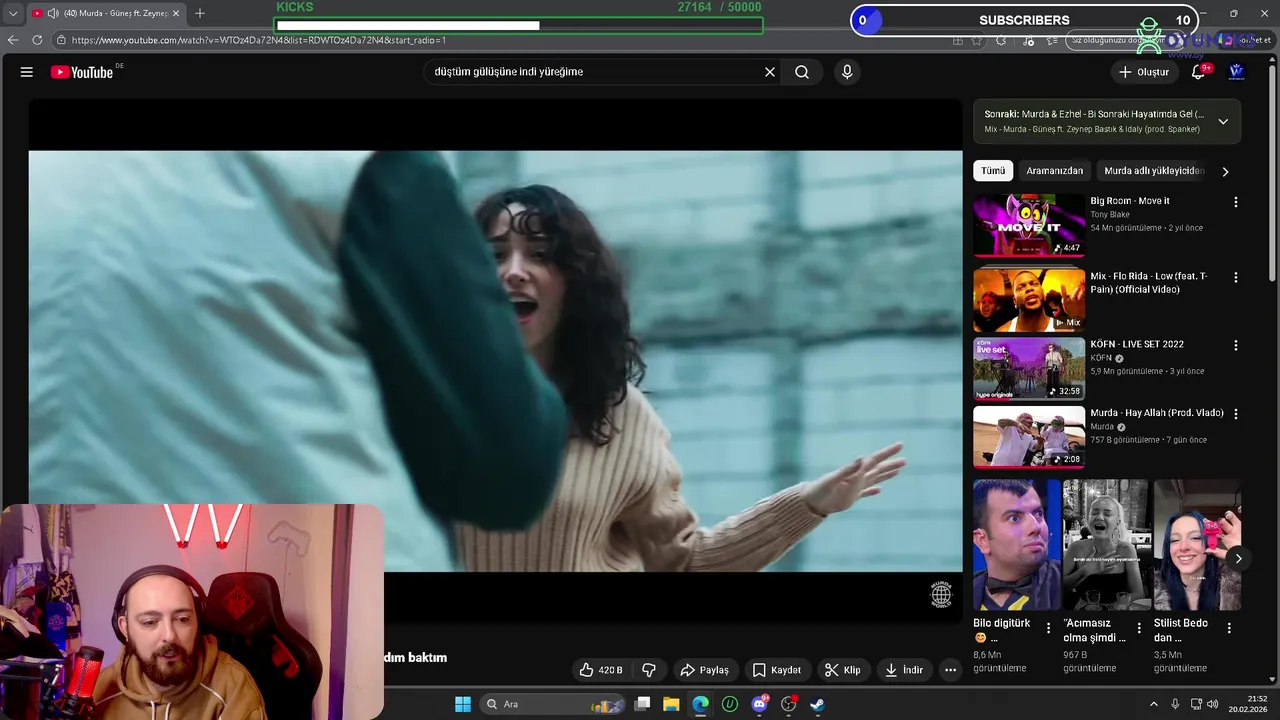1280x720 pixels.
Task: Download the video using İndir
Action: click(903, 670)
